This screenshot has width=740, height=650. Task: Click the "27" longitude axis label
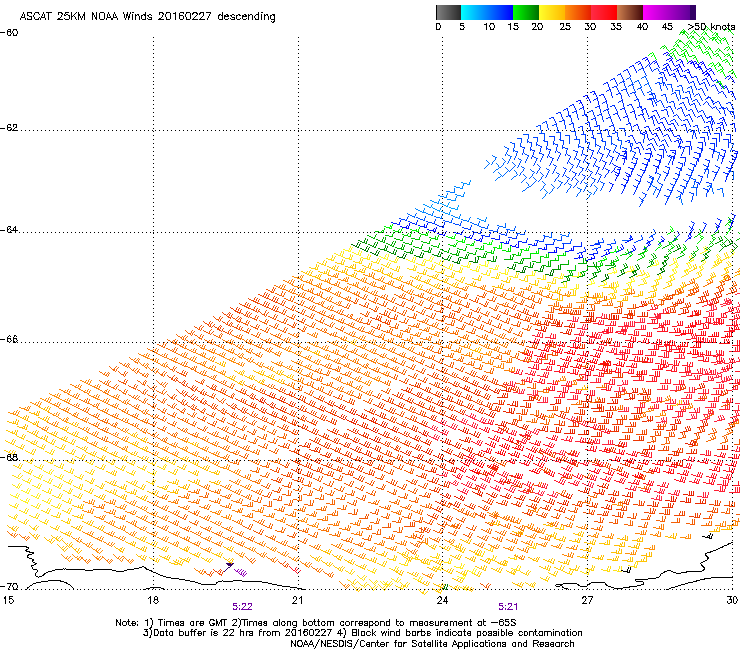587,600
